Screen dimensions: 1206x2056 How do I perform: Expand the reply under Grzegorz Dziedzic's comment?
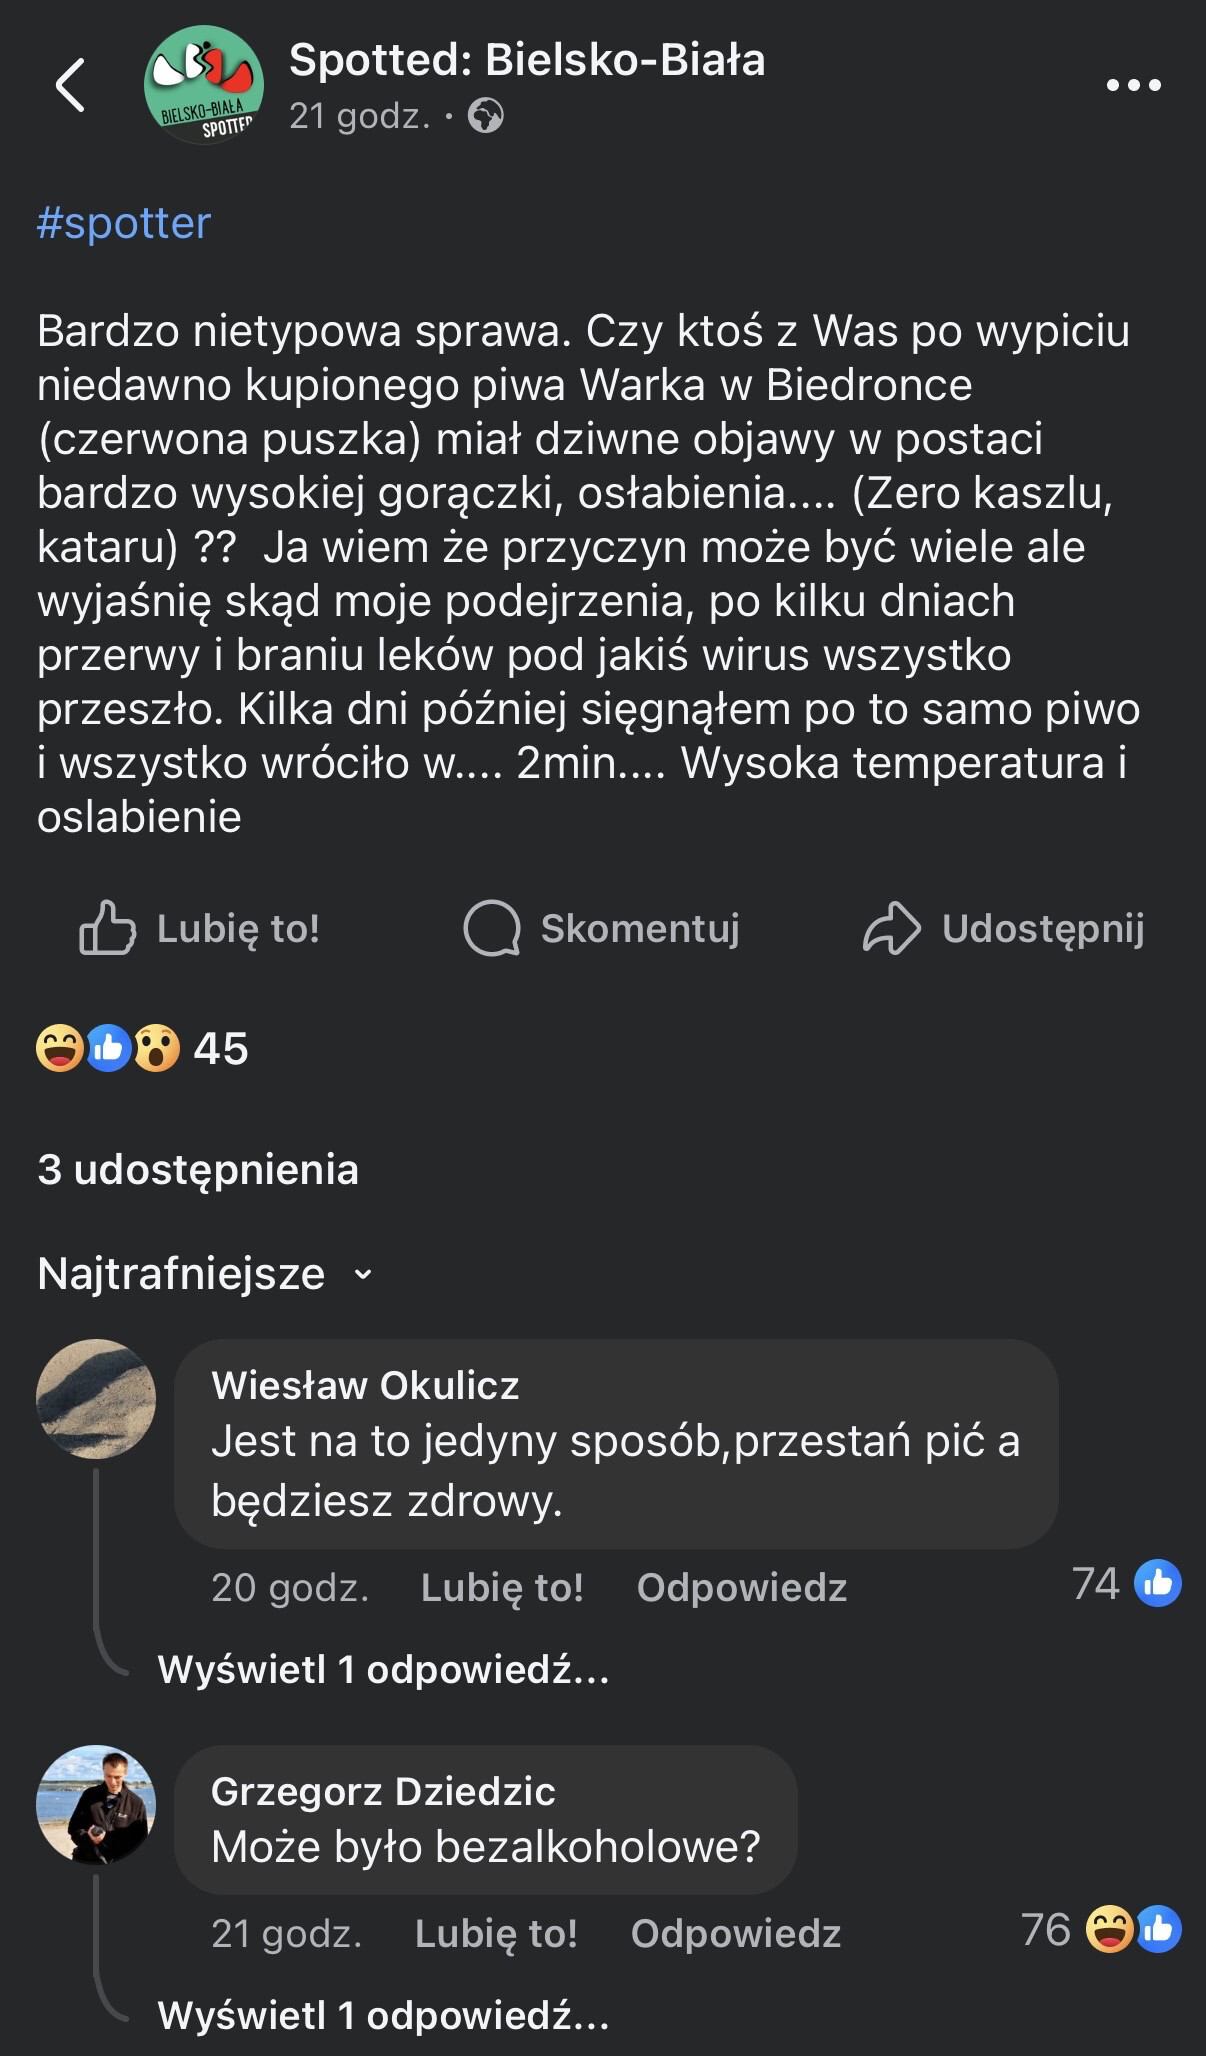click(x=384, y=2015)
